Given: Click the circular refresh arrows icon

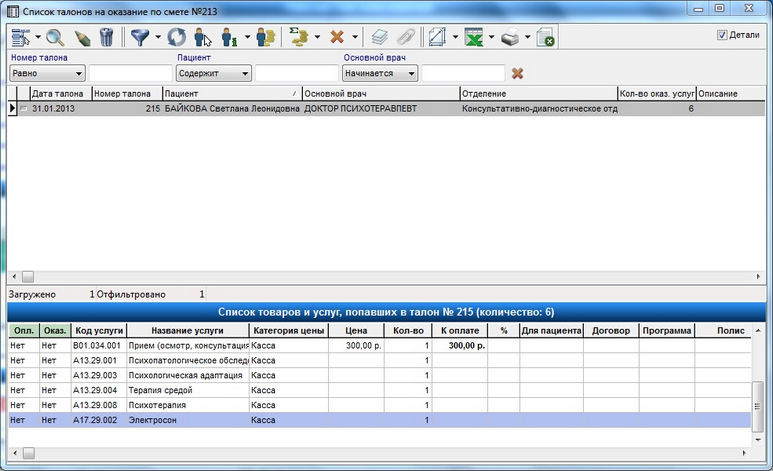Looking at the screenshot, I should coord(176,37).
